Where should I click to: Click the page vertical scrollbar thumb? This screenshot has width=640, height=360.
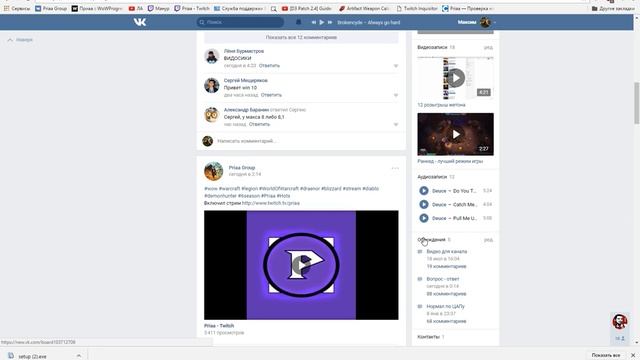tap(637, 103)
